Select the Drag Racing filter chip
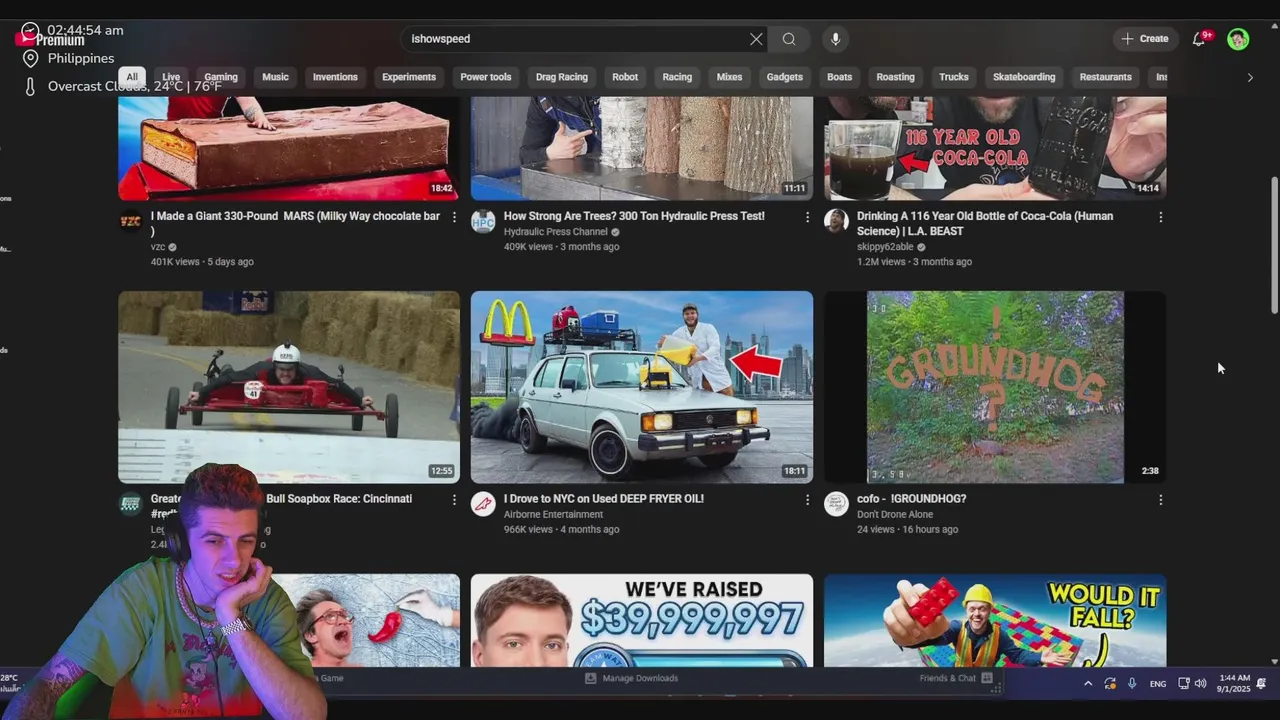The image size is (1280, 720). [562, 77]
